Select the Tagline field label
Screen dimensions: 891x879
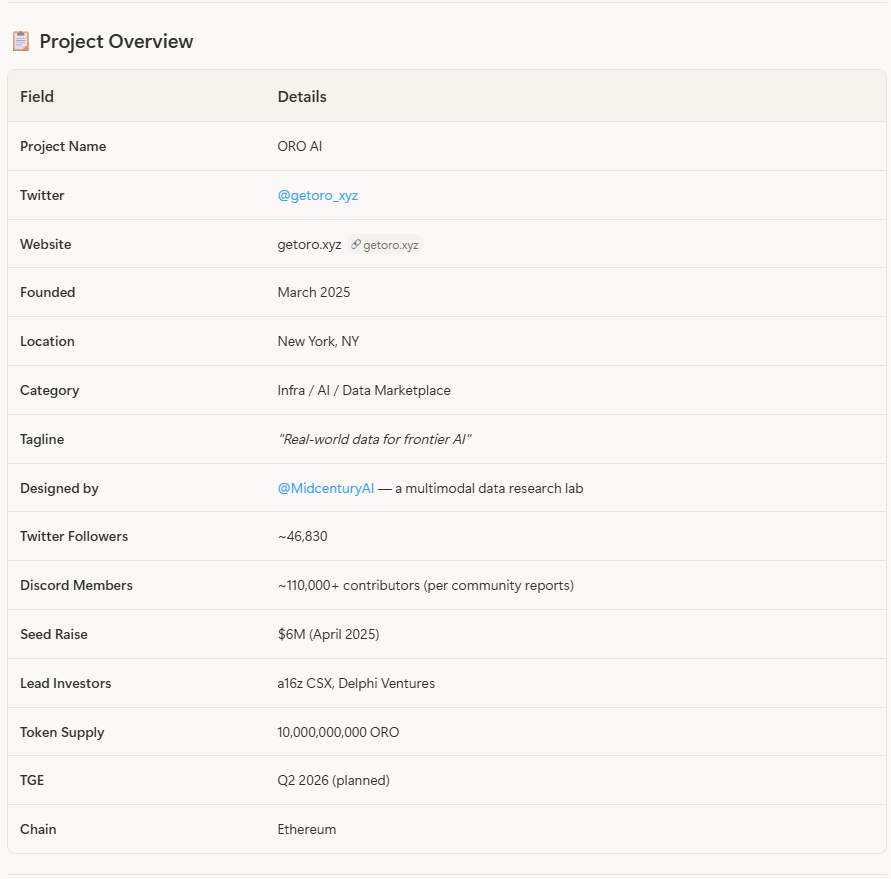pyautogui.click(x=42, y=439)
